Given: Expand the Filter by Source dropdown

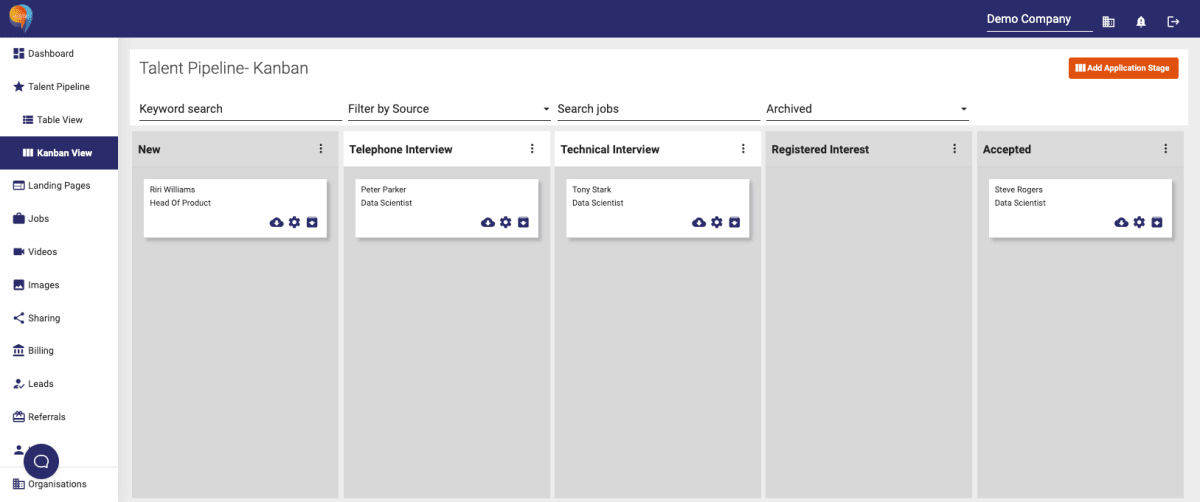Looking at the screenshot, I should tap(449, 109).
